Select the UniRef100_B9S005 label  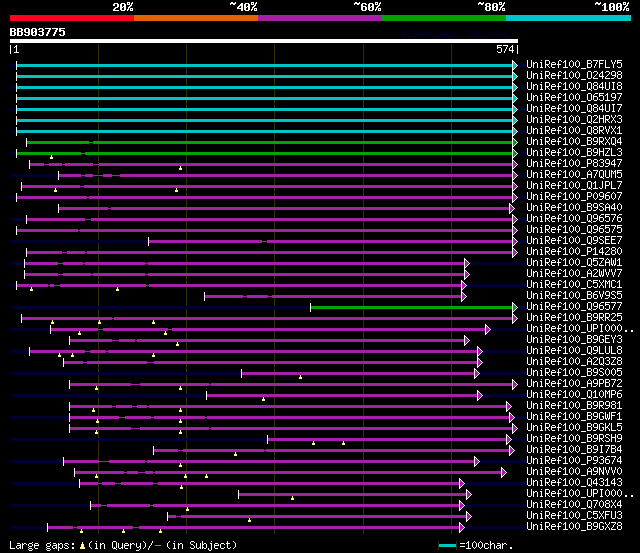[x=574, y=373]
